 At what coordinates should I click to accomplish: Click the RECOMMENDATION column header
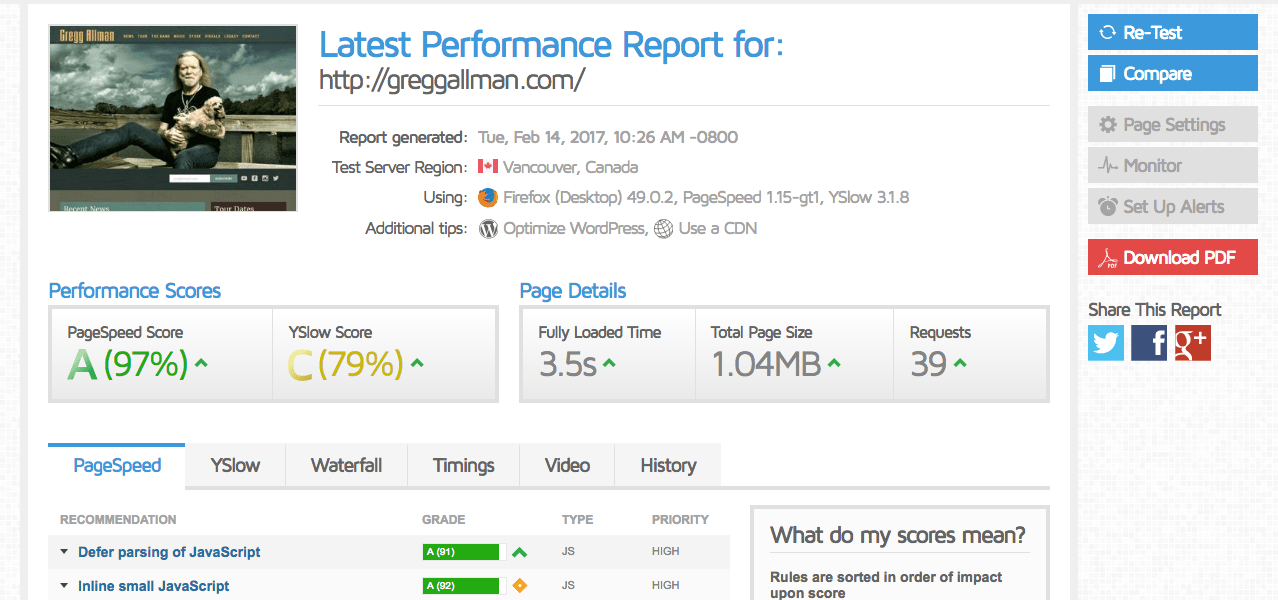[x=118, y=520]
